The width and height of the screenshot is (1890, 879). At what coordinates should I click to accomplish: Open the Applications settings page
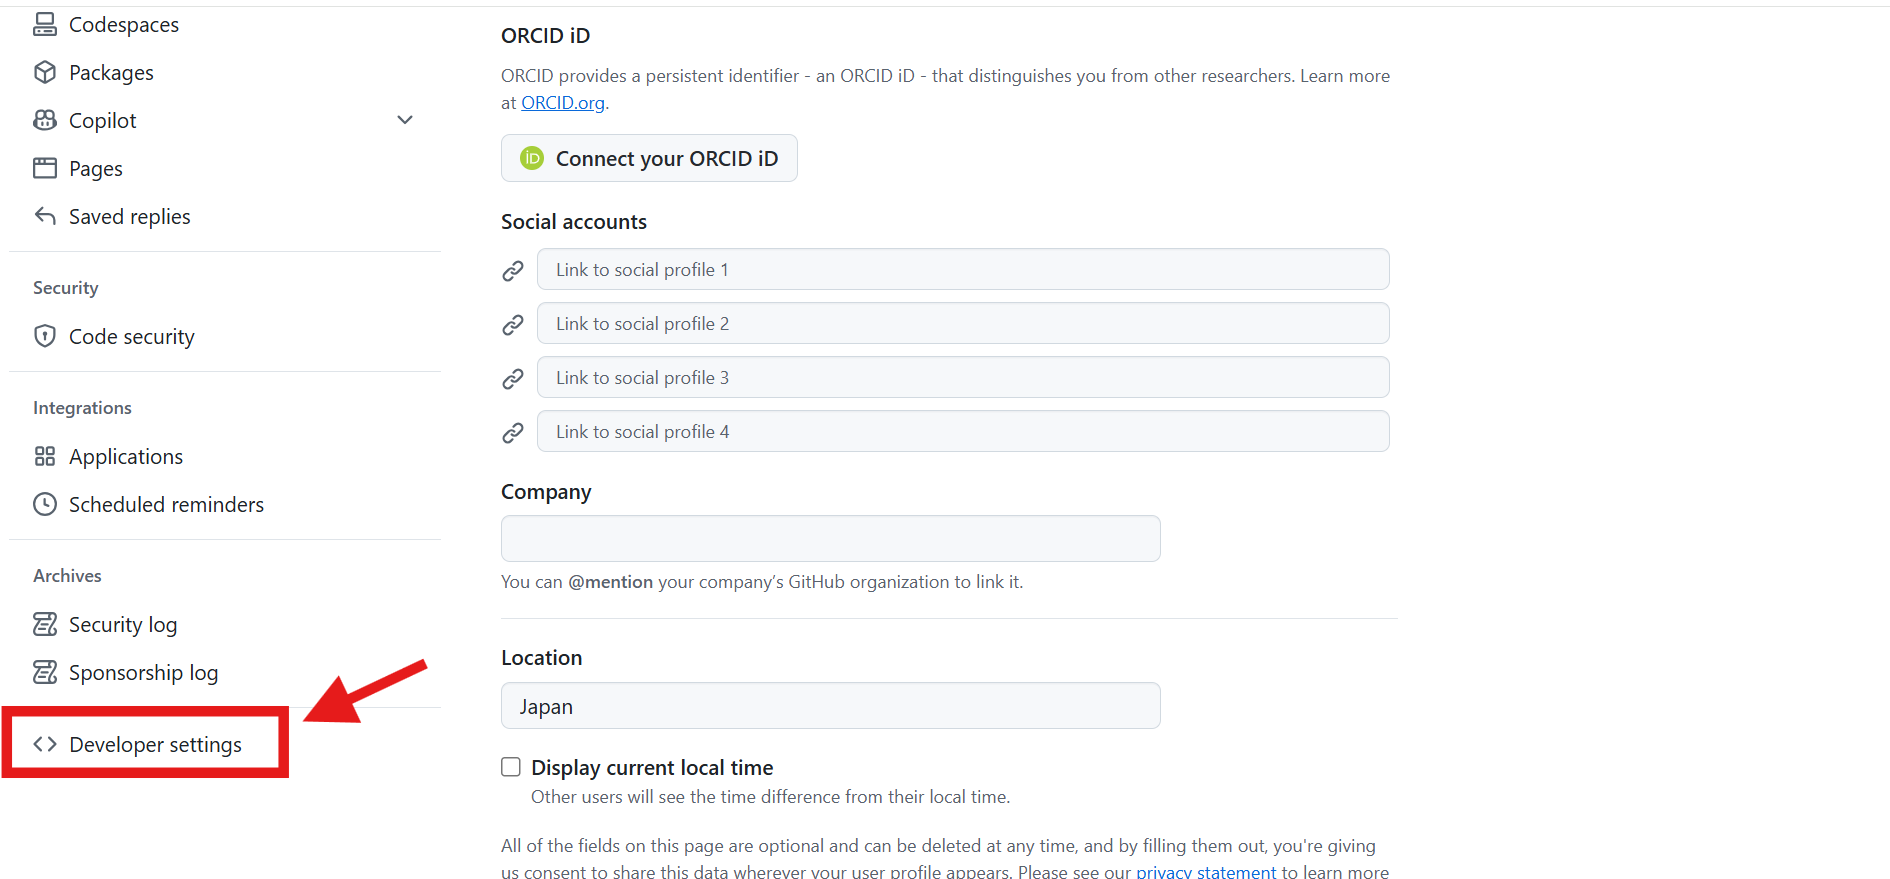(x=126, y=456)
